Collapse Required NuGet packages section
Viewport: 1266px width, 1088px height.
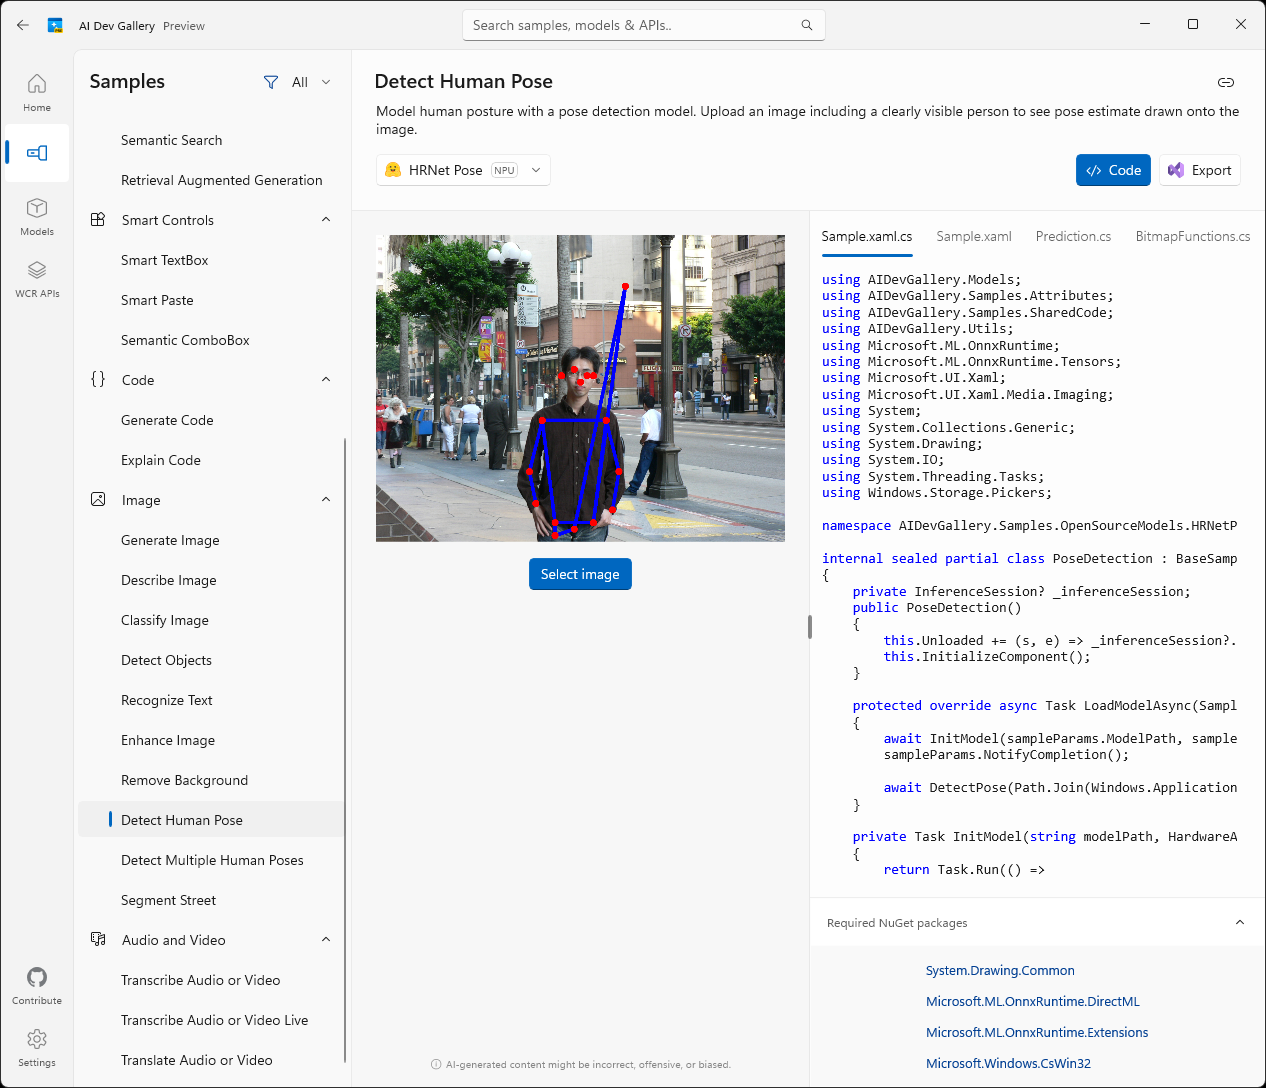coord(1239,923)
